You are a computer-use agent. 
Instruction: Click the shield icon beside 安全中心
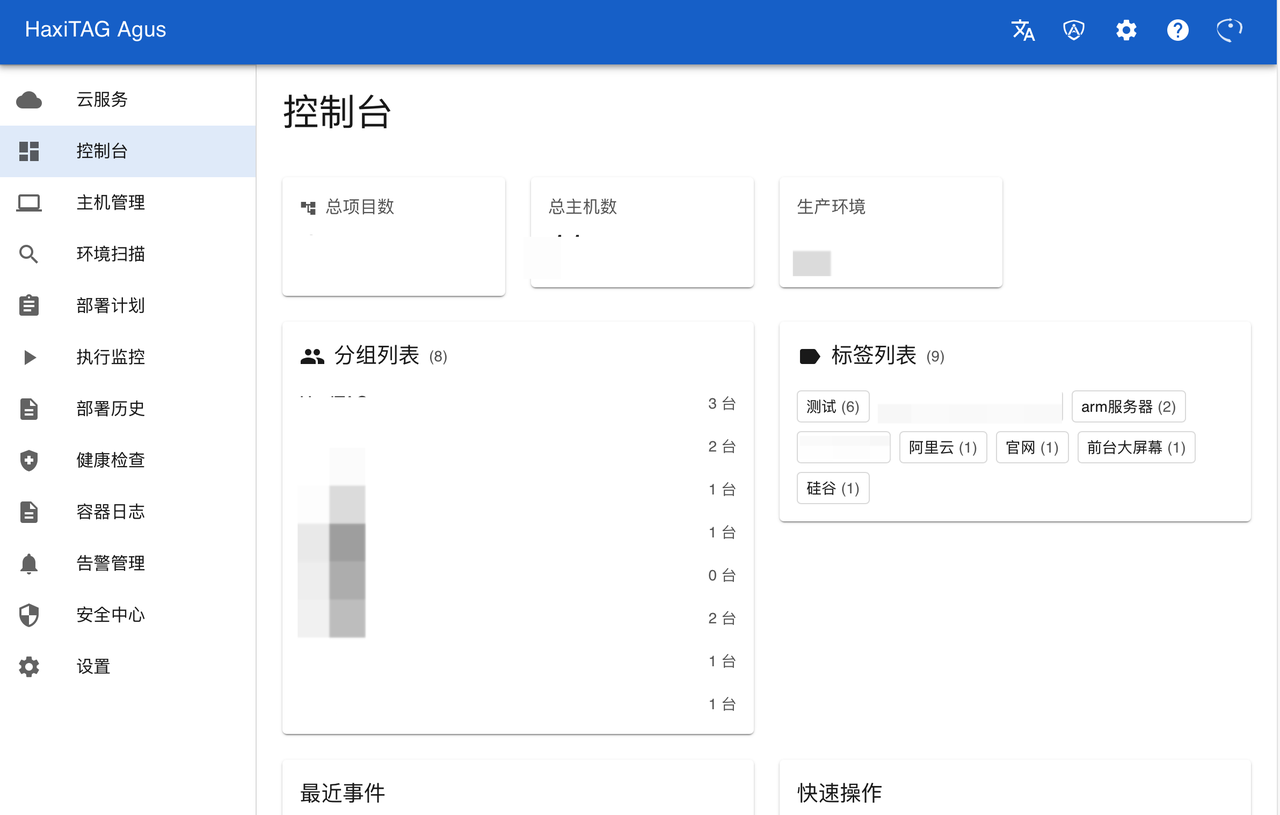click(29, 614)
